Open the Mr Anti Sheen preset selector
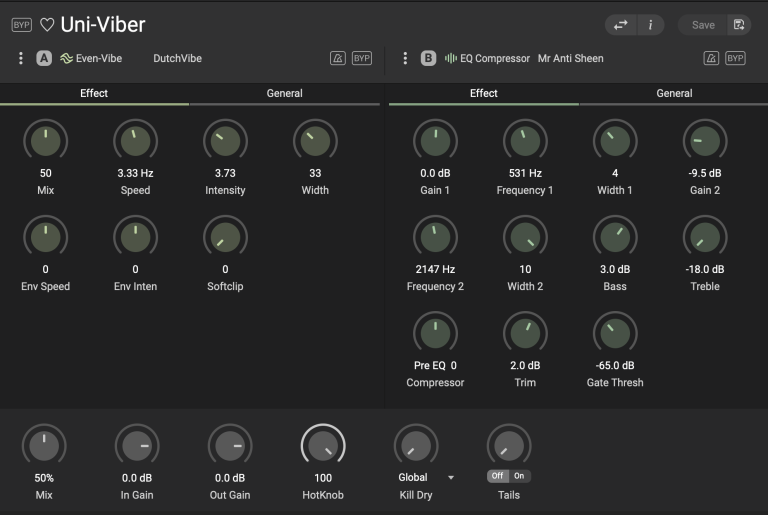The height and width of the screenshot is (515, 768). (571, 58)
